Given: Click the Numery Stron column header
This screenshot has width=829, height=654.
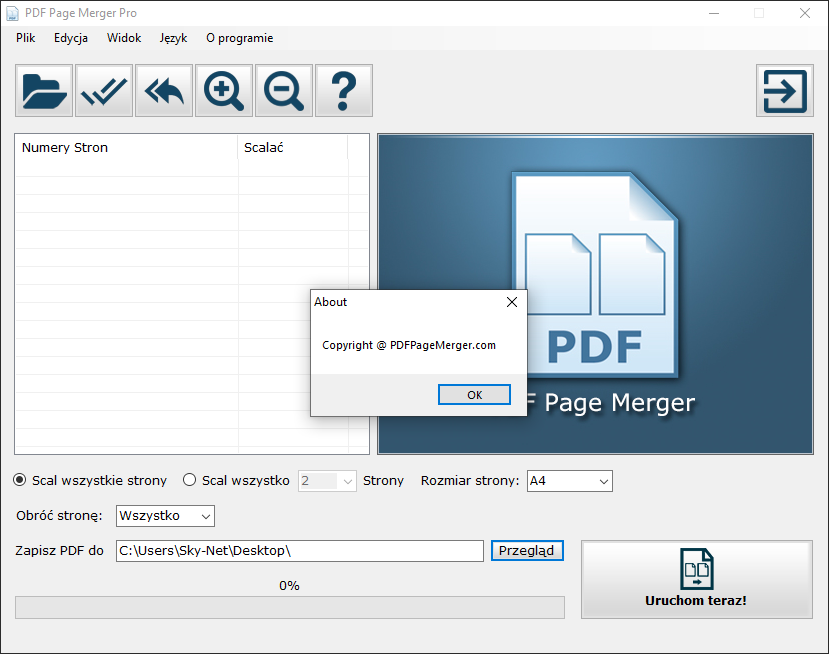Looking at the screenshot, I should point(126,148).
